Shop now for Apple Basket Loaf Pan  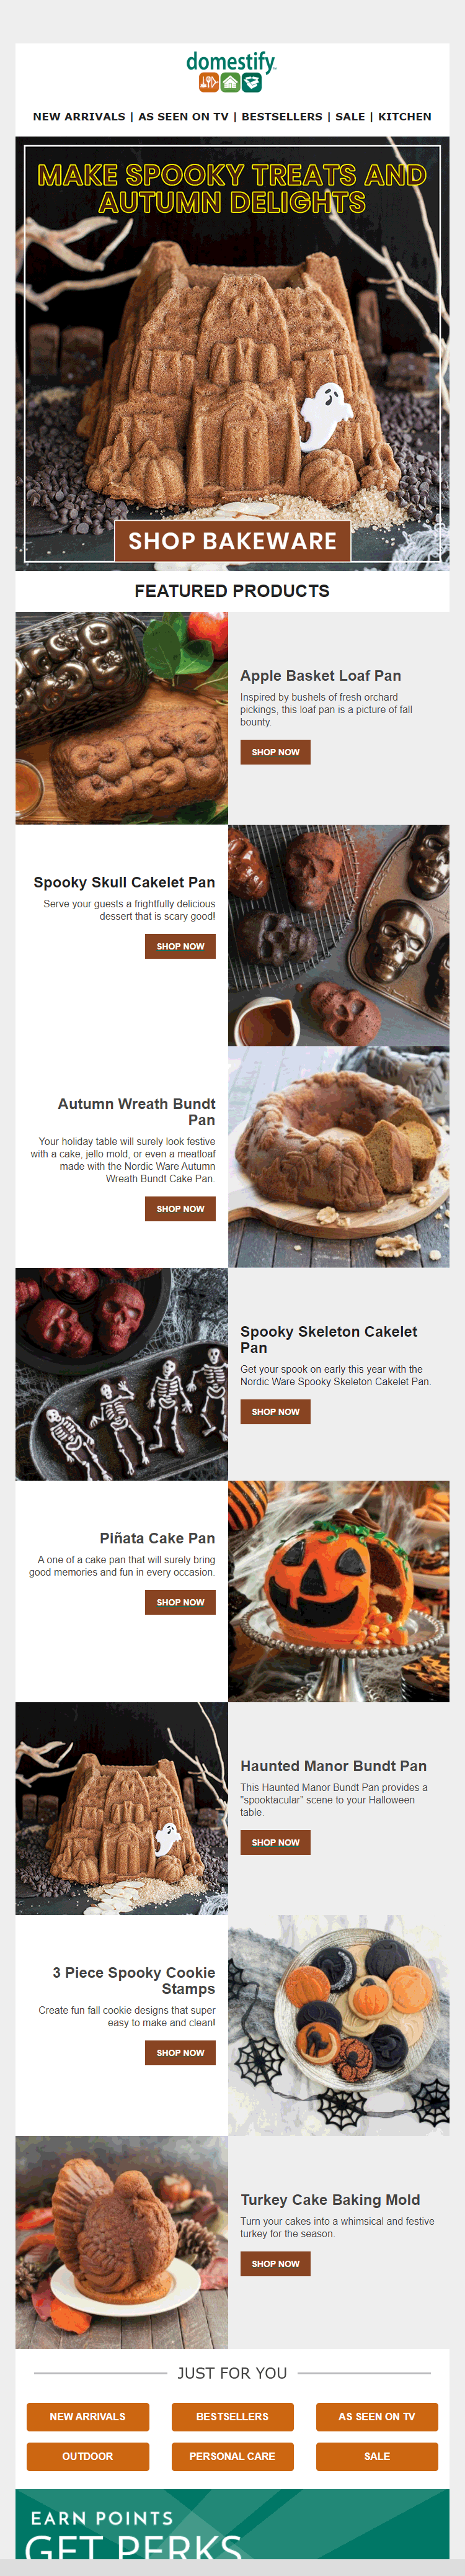click(x=275, y=752)
